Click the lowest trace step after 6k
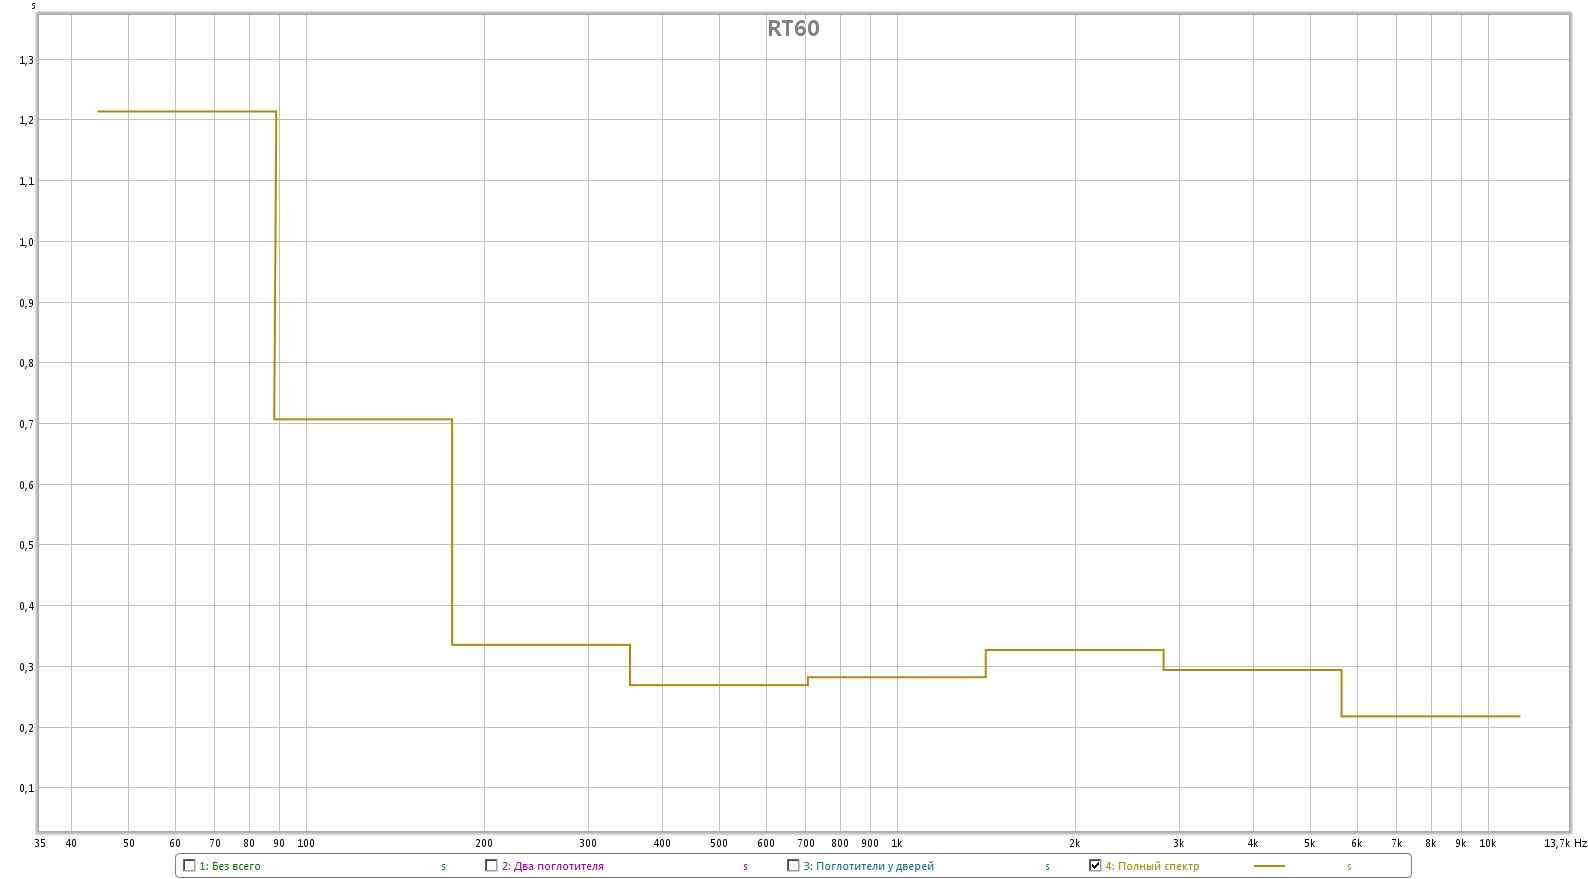 (1430, 716)
